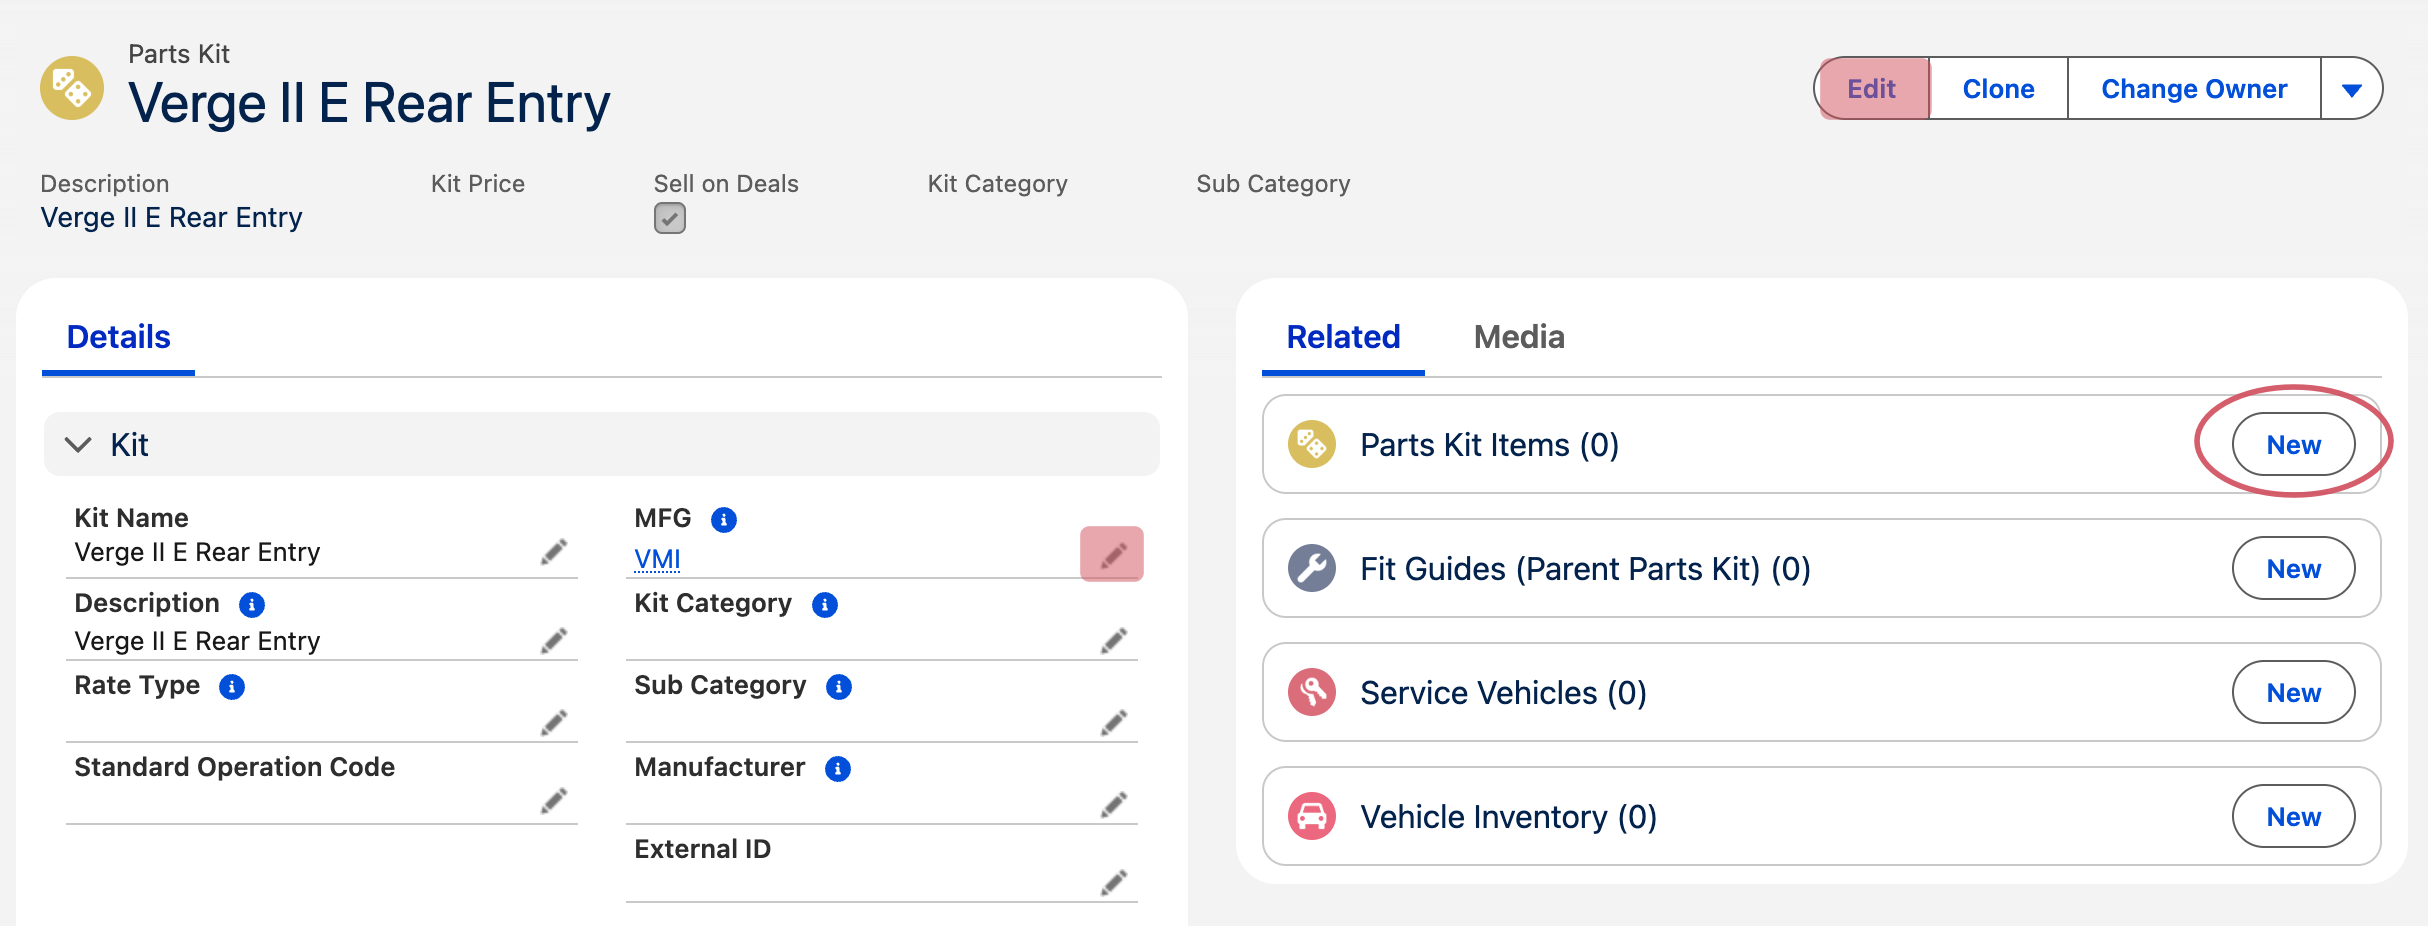Show info tooltip for Kit Category field
The width and height of the screenshot is (2428, 926).
[825, 605]
